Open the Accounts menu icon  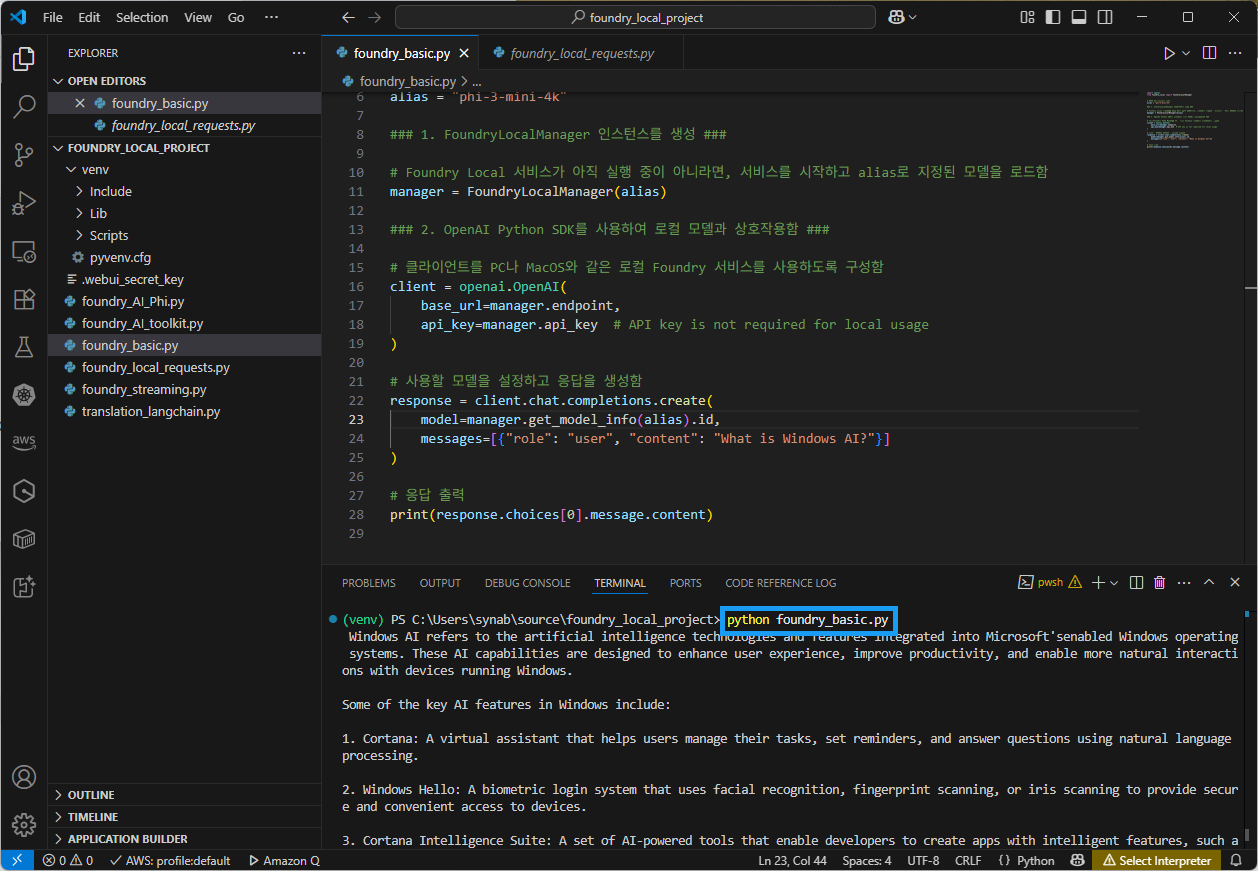(x=24, y=777)
